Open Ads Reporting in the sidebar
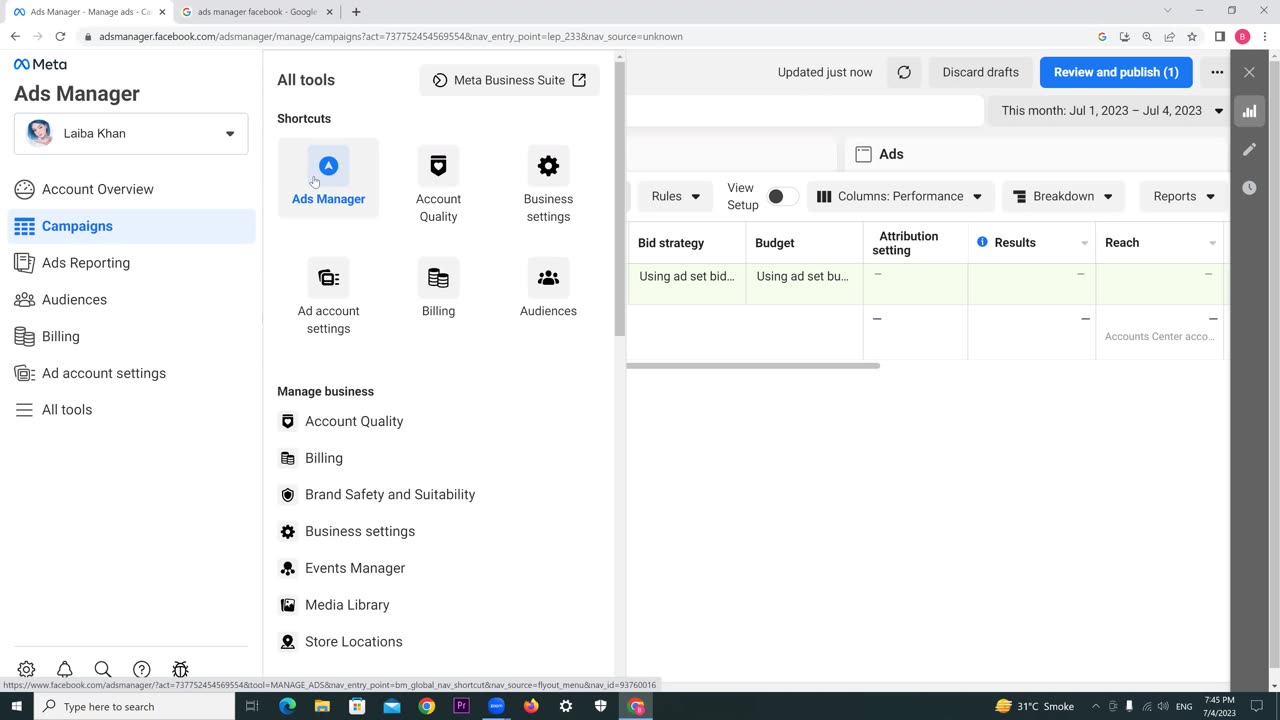Image resolution: width=1280 pixels, height=720 pixels. click(131, 263)
